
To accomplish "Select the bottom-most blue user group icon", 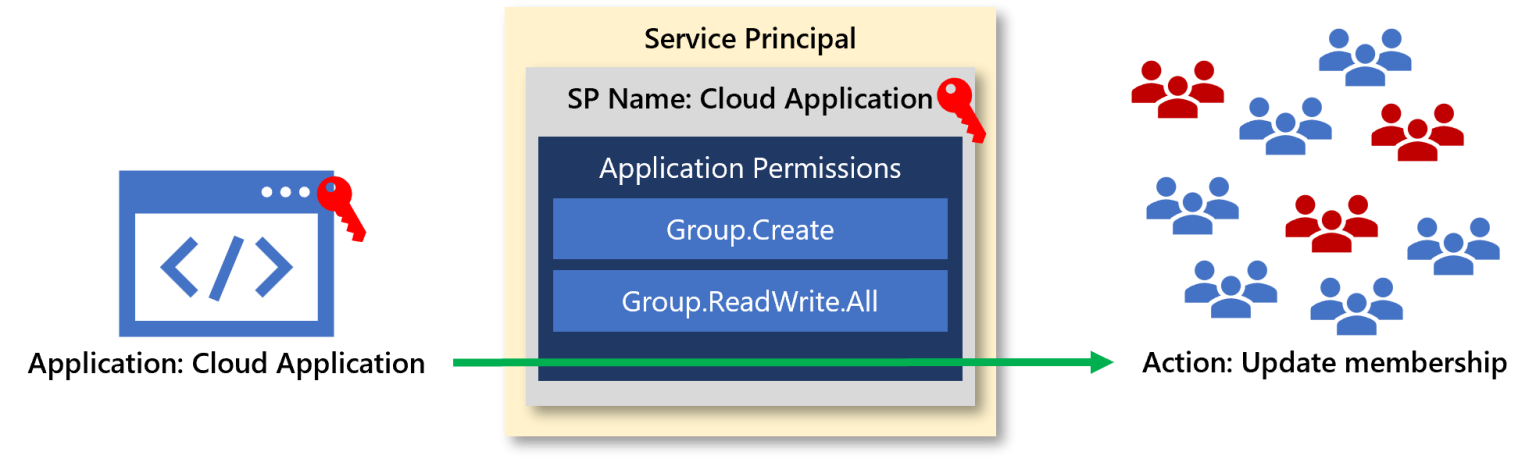I will [1356, 306].
